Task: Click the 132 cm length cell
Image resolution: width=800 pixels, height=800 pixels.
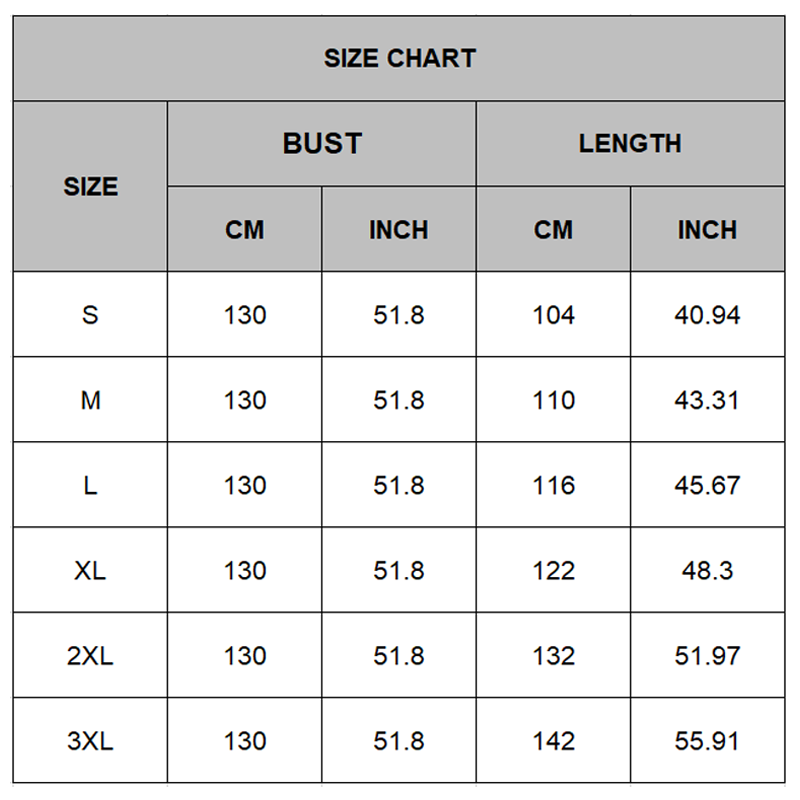Action: click(x=553, y=656)
